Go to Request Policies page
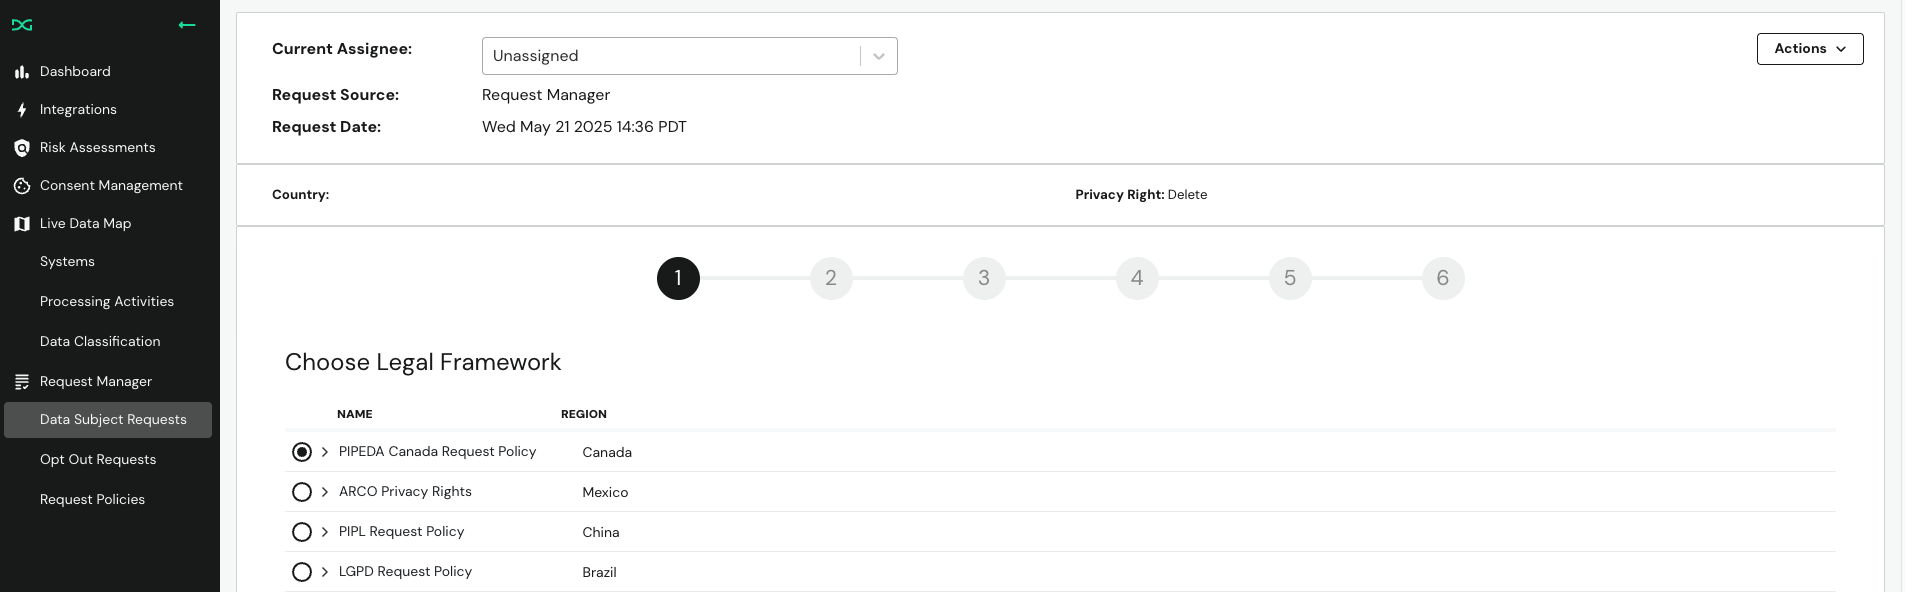 (92, 500)
